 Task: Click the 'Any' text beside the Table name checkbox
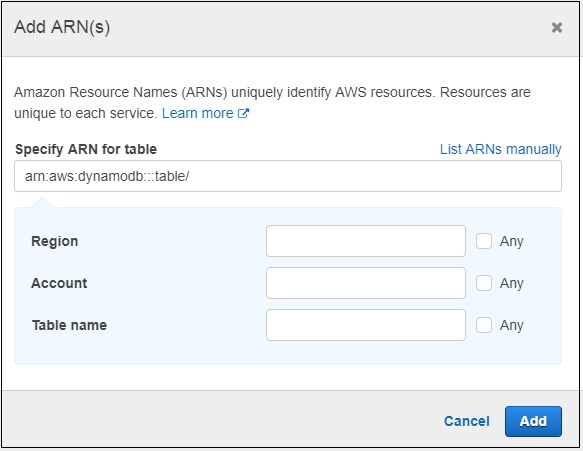tap(512, 325)
